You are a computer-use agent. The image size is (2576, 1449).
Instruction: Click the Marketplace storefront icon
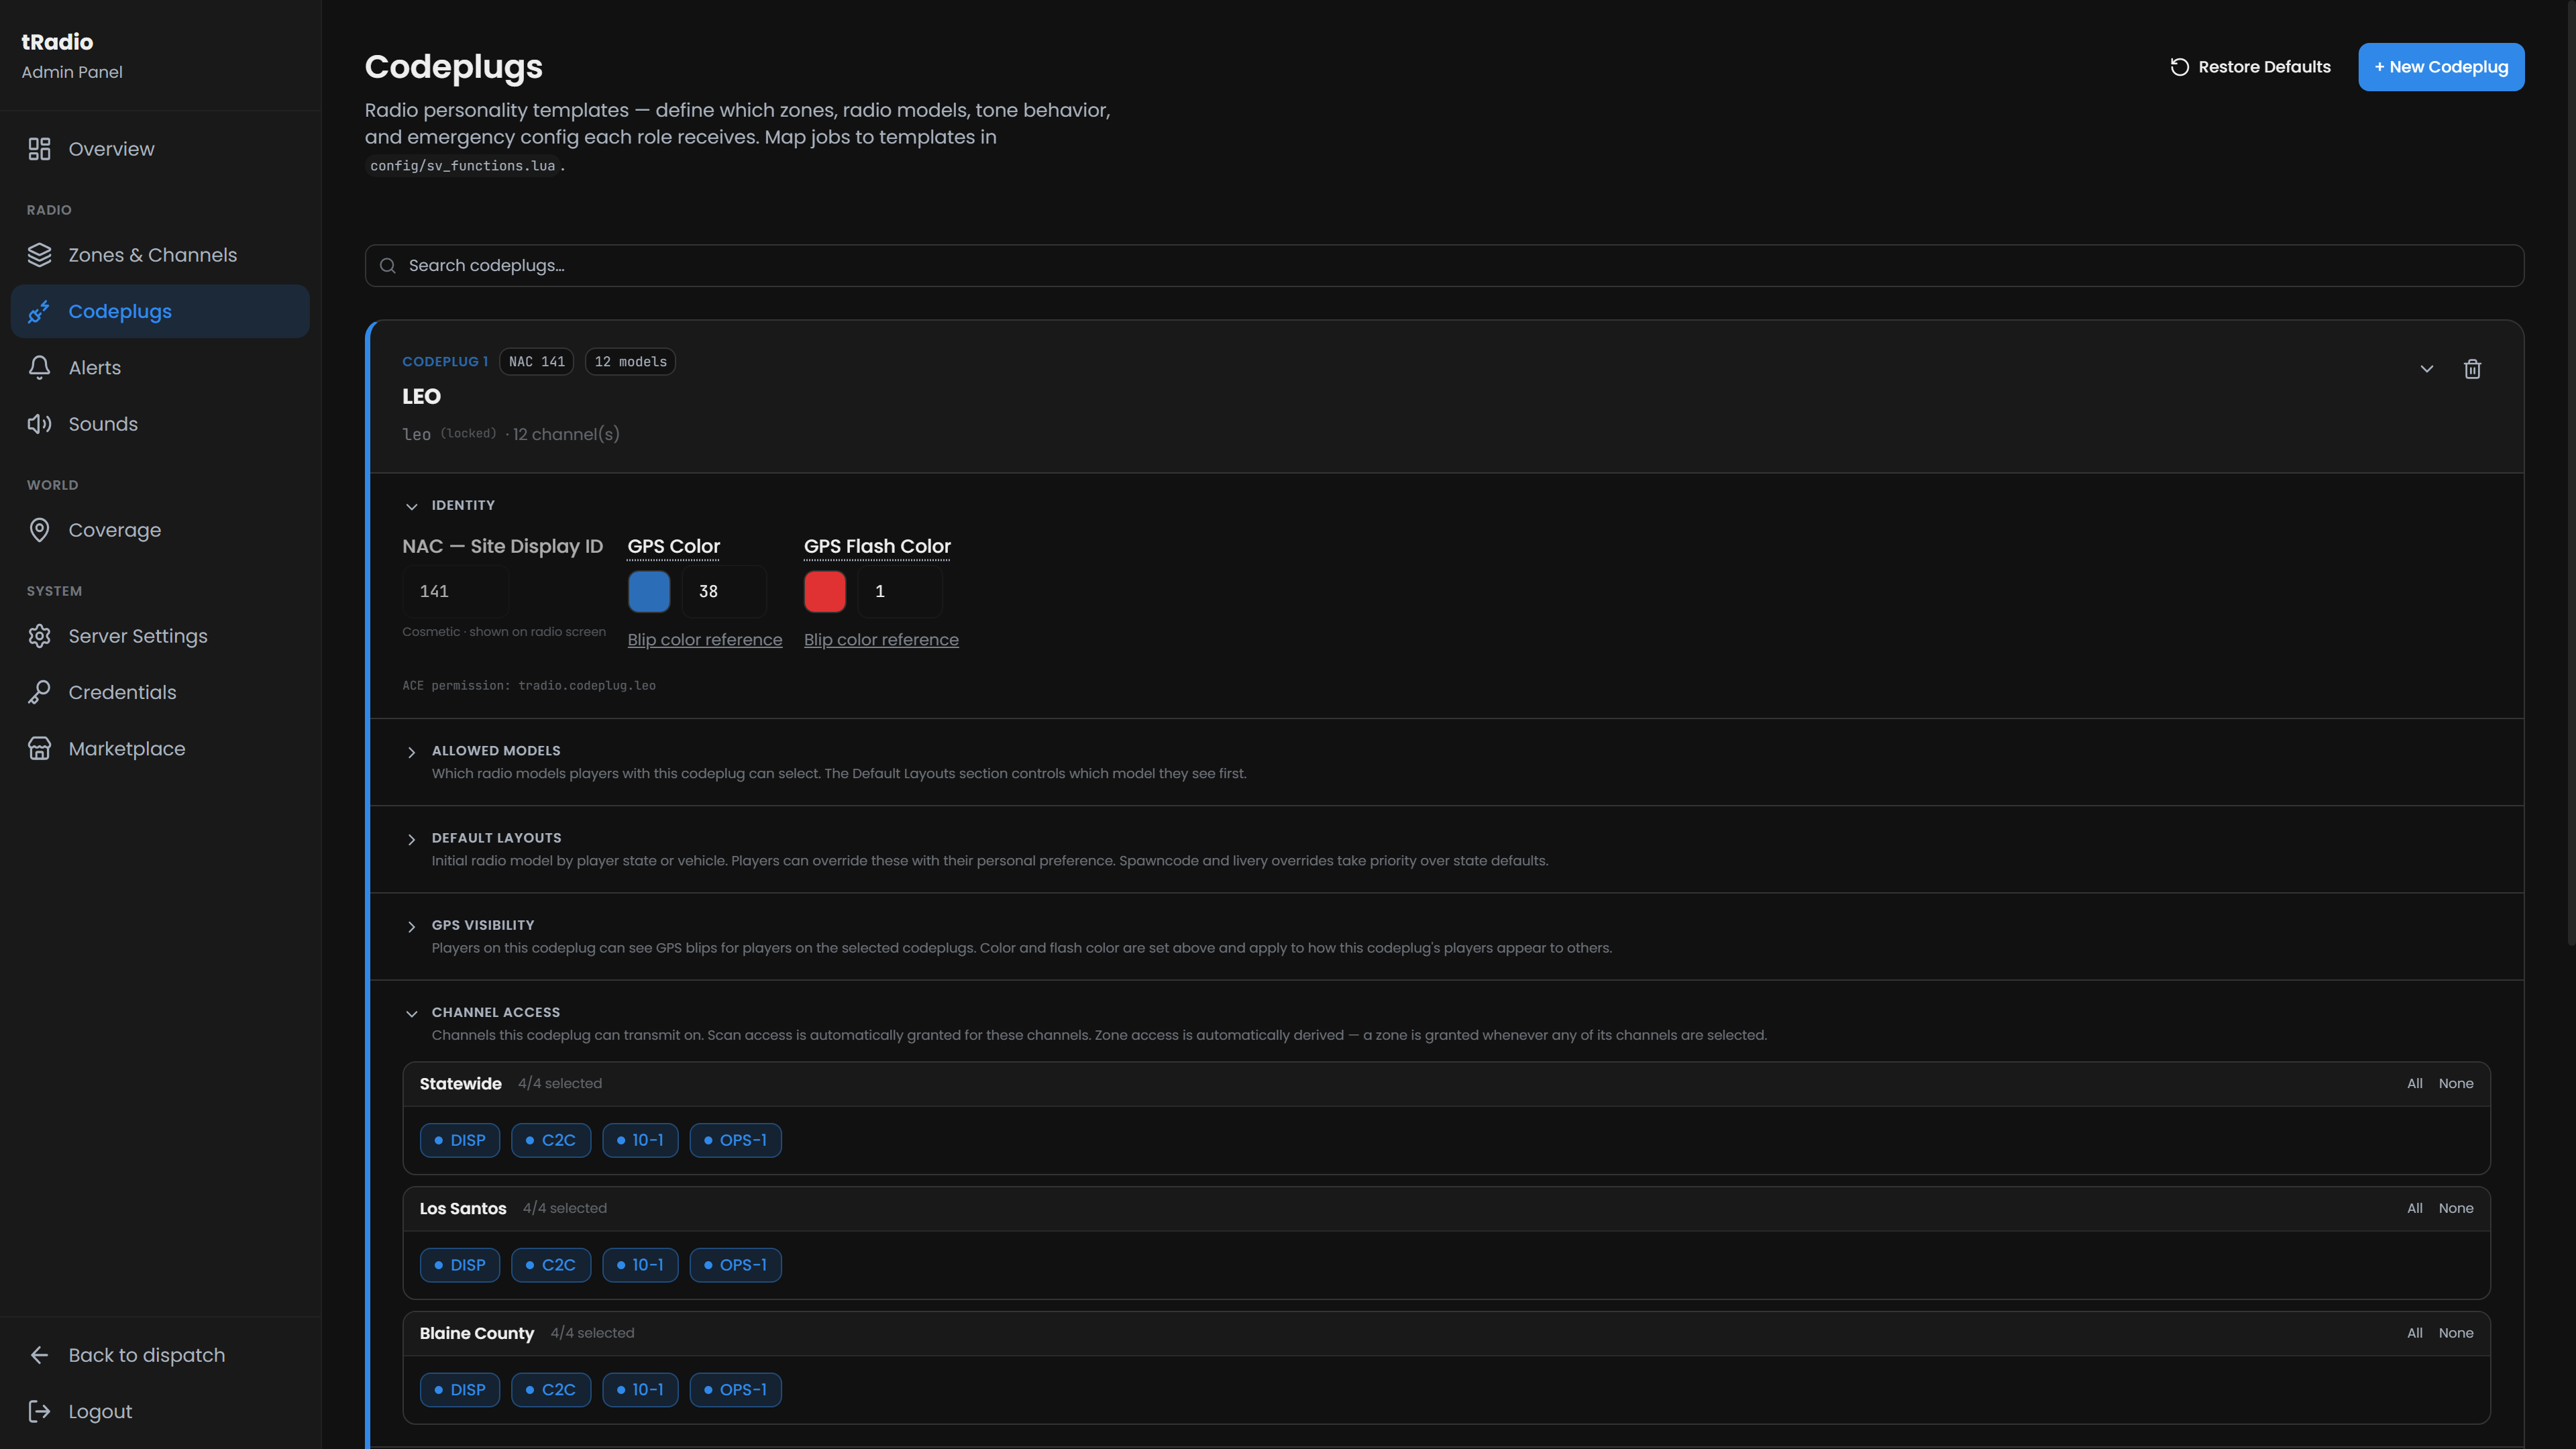tap(39, 749)
